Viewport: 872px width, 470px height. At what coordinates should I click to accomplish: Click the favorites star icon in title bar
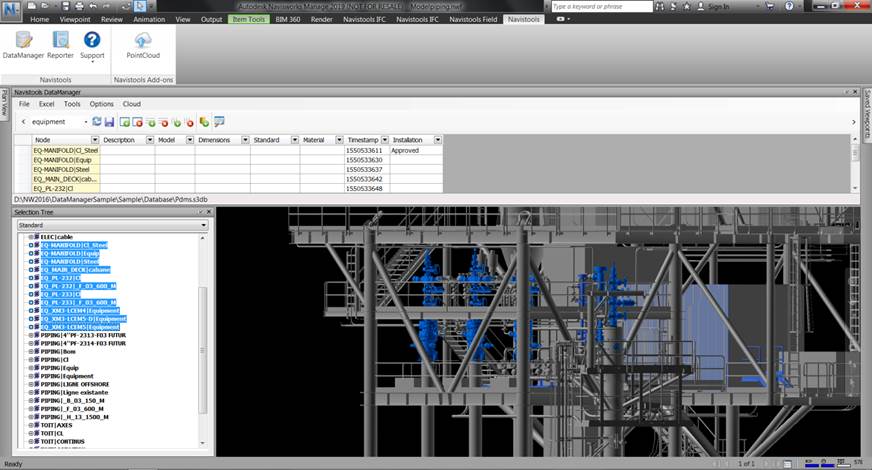point(686,6)
